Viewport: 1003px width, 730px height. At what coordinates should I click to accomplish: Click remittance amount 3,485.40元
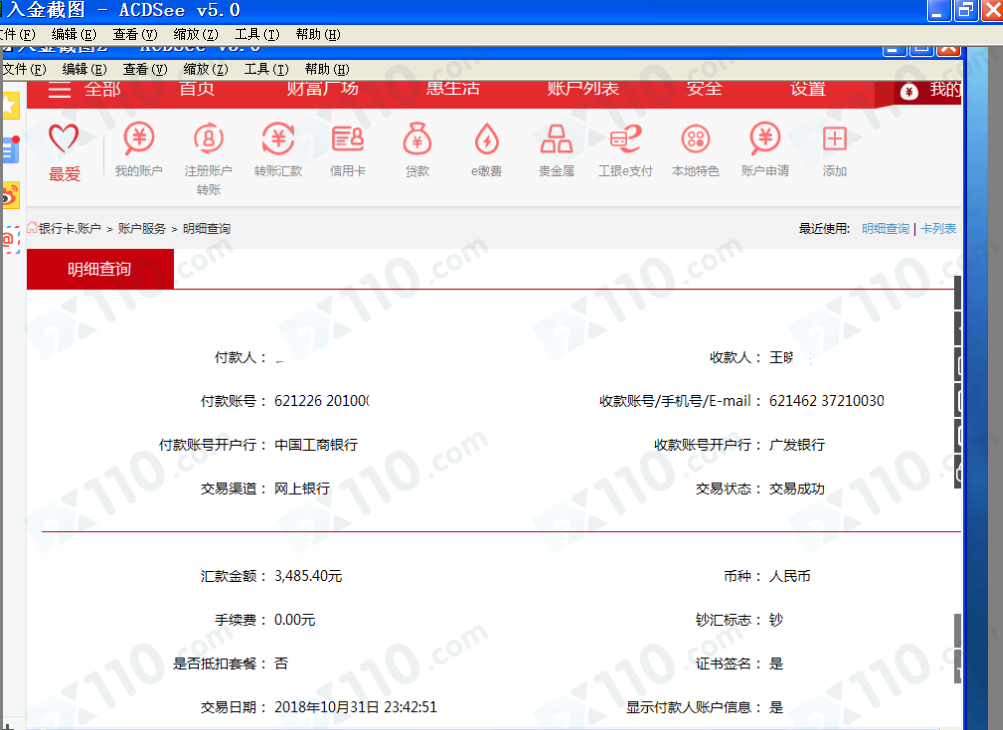click(308, 576)
